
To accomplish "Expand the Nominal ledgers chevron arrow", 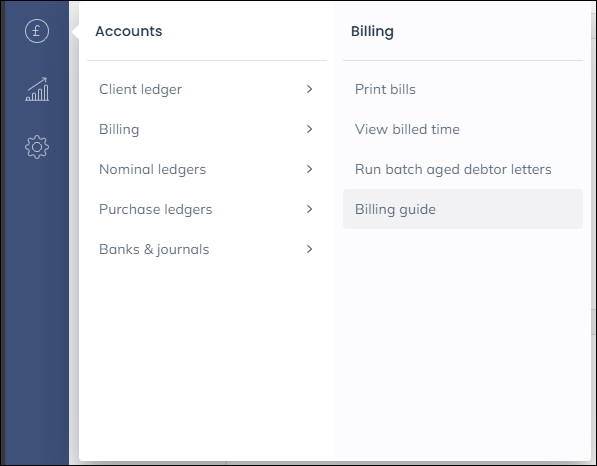I will point(309,169).
